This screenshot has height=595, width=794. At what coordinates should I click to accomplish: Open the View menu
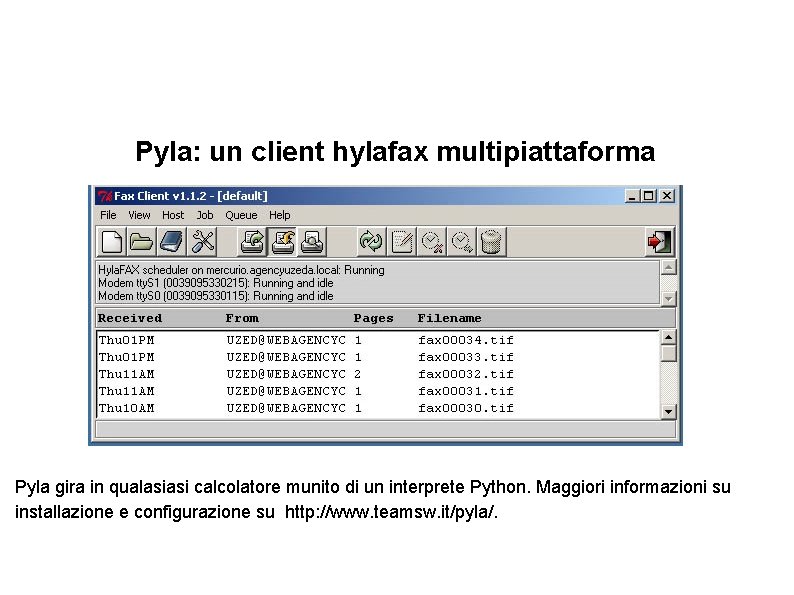point(139,215)
